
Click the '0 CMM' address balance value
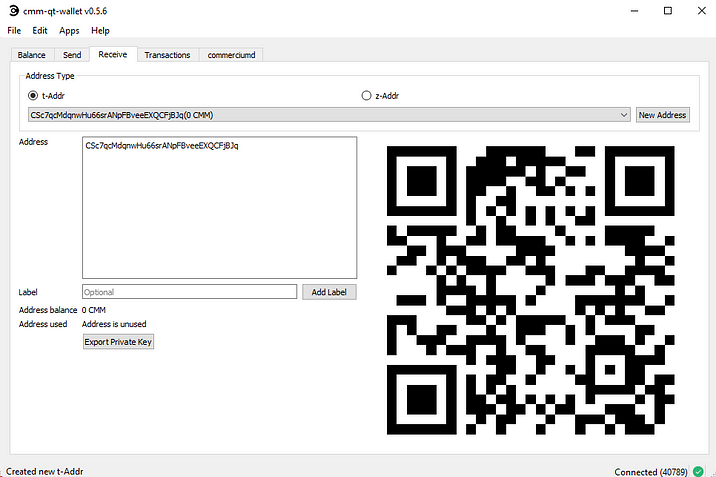click(94, 310)
